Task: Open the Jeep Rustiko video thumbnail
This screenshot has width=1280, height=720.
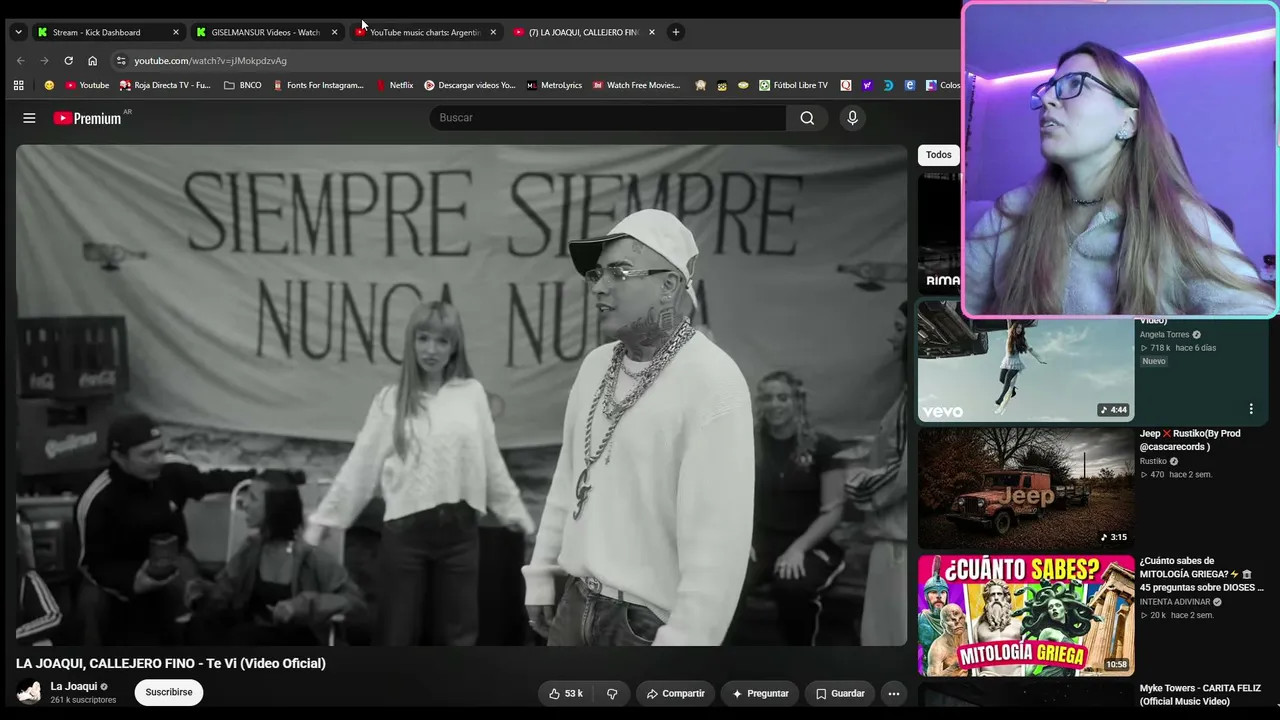Action: pyautogui.click(x=1026, y=488)
